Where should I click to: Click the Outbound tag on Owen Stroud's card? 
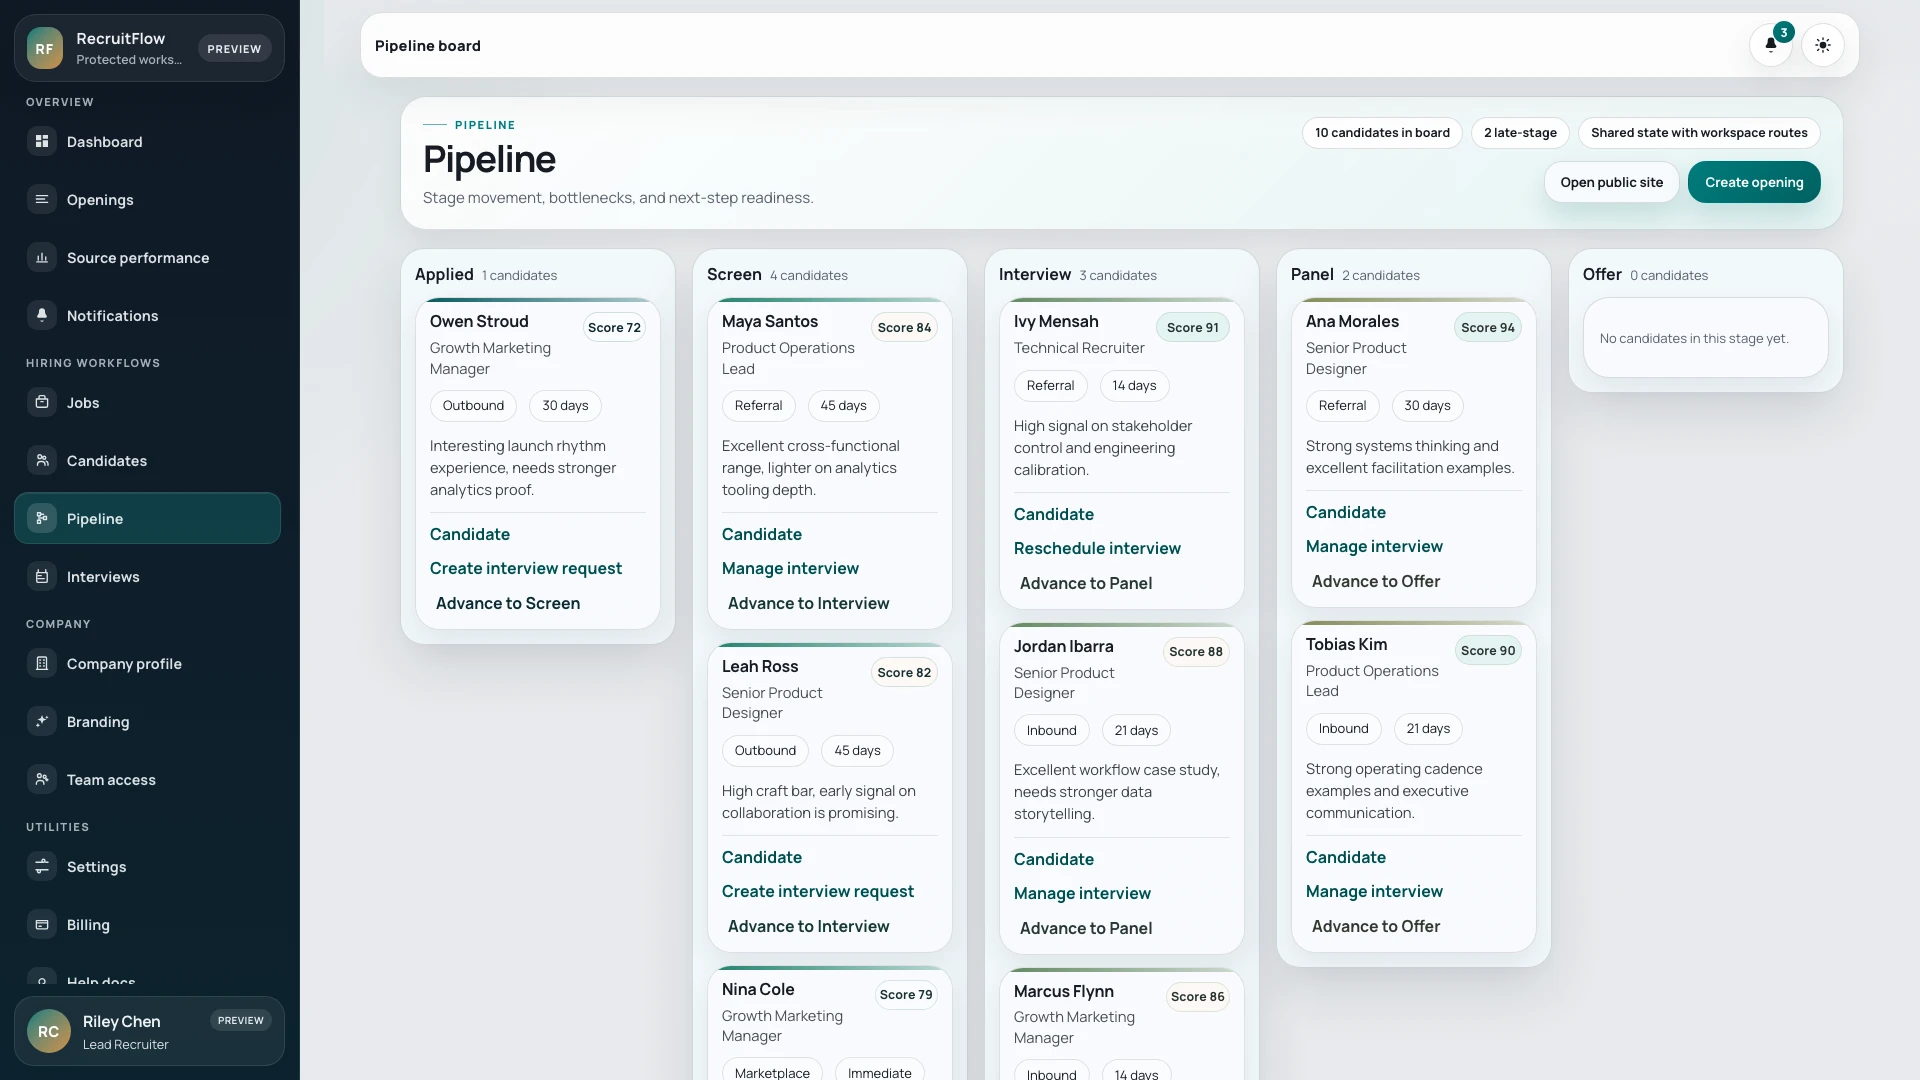click(x=473, y=405)
